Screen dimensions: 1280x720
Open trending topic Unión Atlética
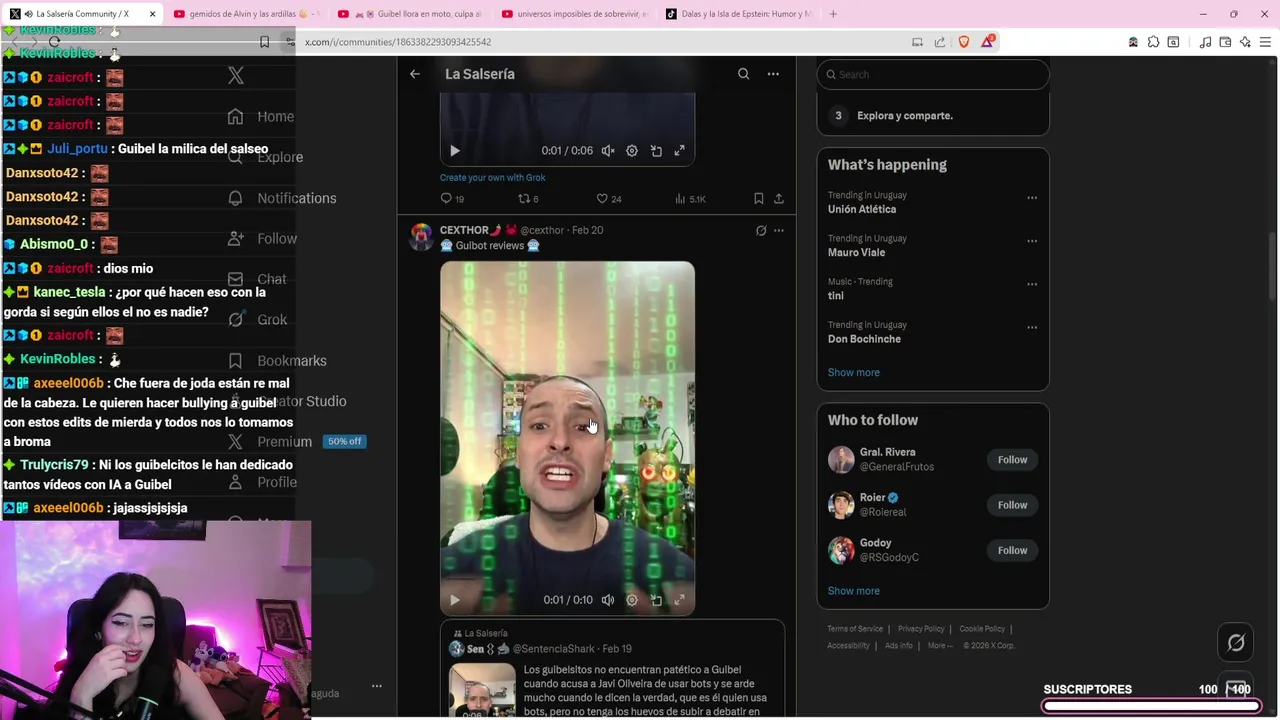(x=862, y=209)
